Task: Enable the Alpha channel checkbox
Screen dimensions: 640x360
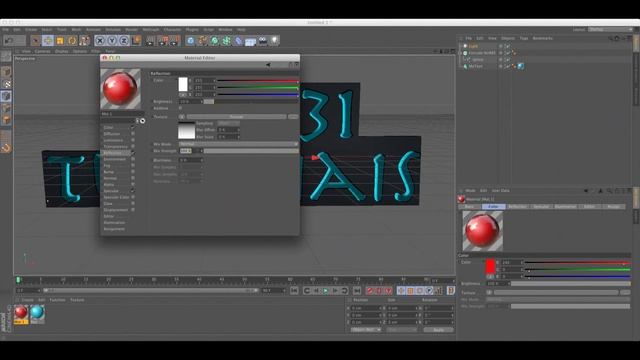Action: [133, 184]
